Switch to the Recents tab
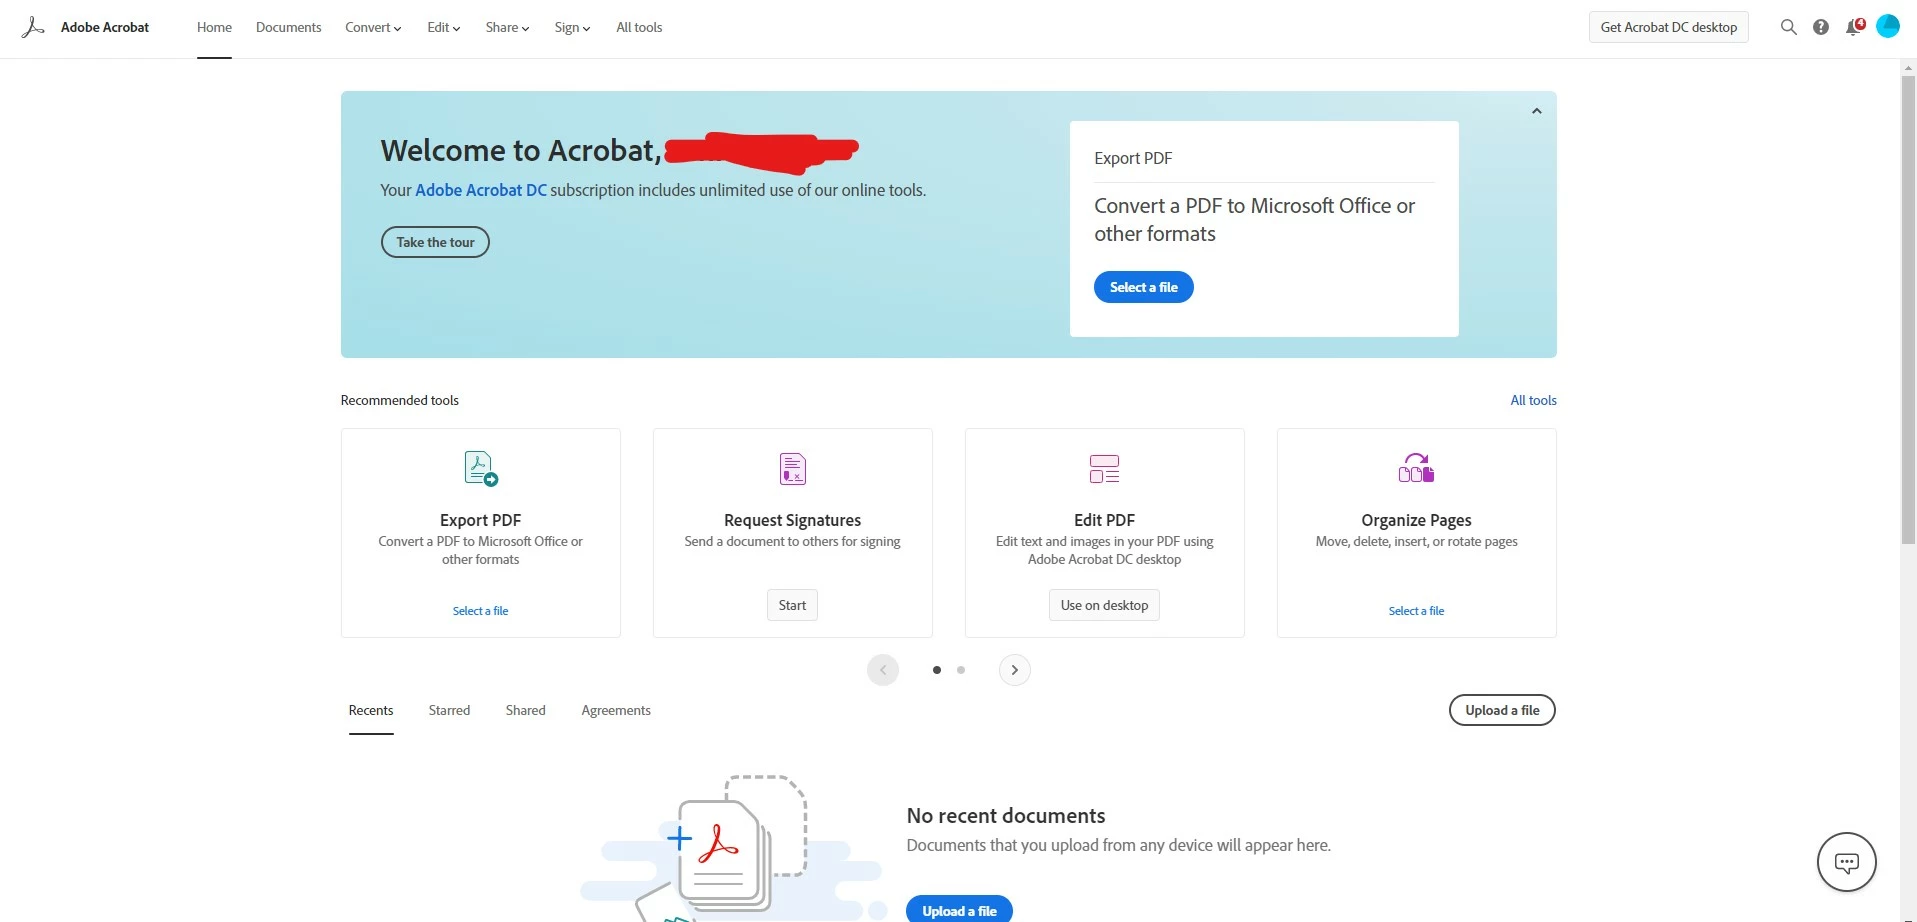This screenshot has width=1917, height=922. pos(371,710)
